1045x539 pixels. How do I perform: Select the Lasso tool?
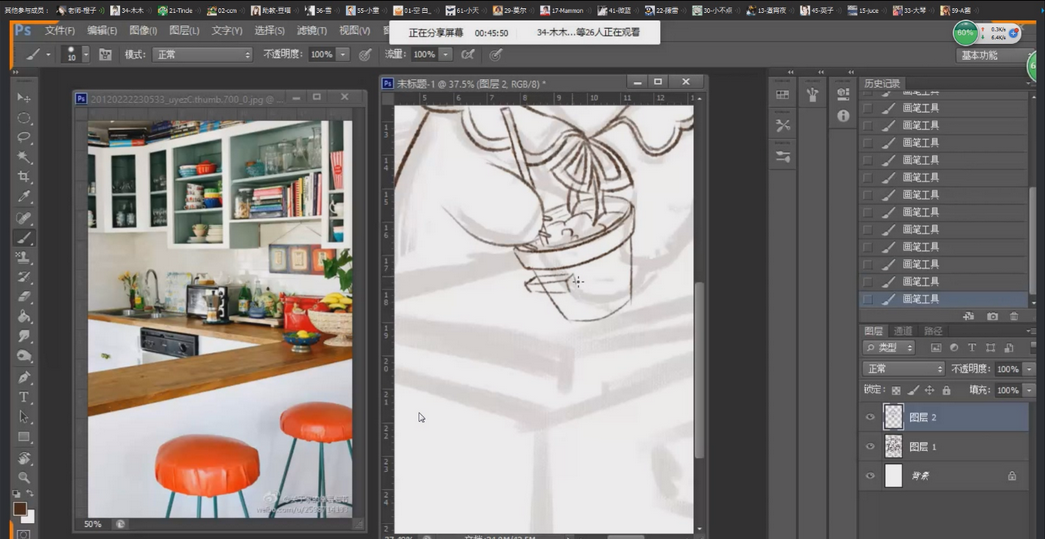coord(24,137)
